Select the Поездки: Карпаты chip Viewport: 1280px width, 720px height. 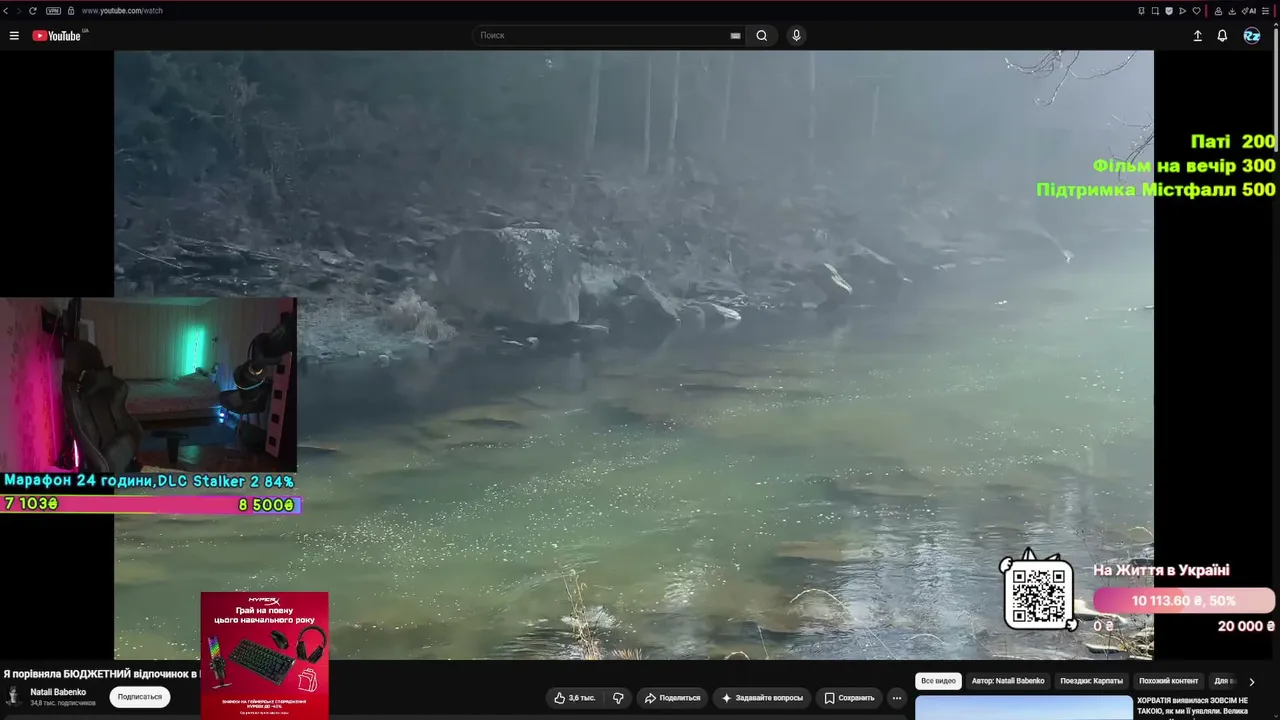[1091, 681]
